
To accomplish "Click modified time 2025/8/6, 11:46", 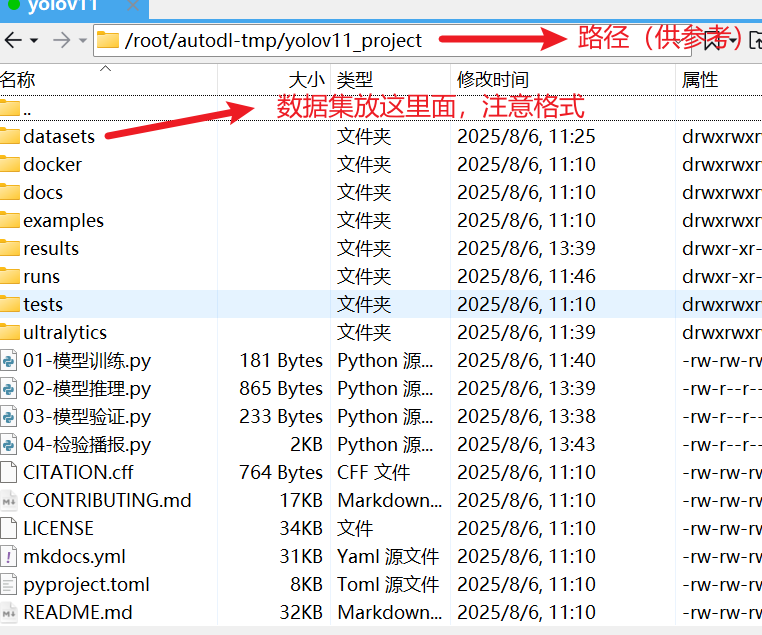I will pos(526,276).
